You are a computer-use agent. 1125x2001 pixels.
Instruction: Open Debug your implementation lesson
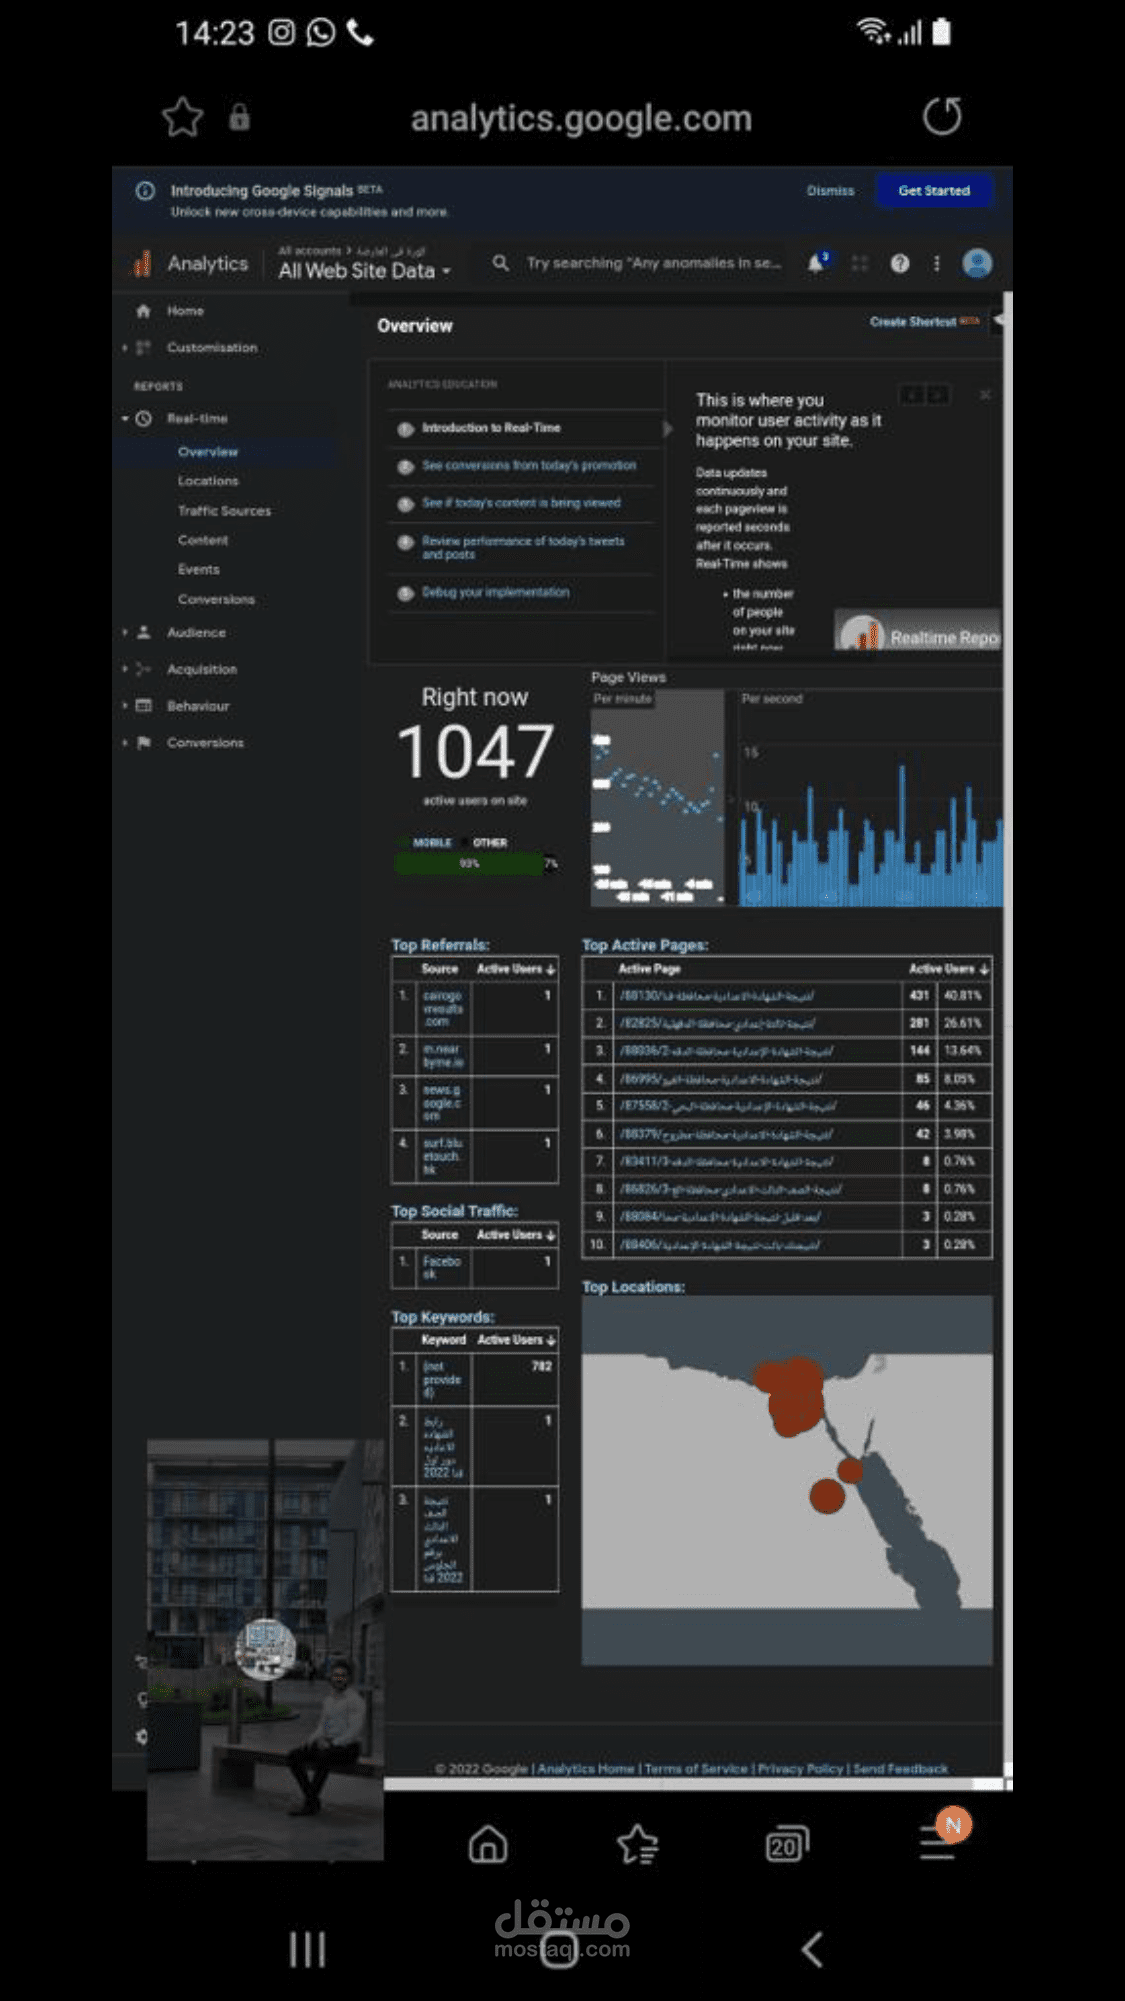pos(495,593)
